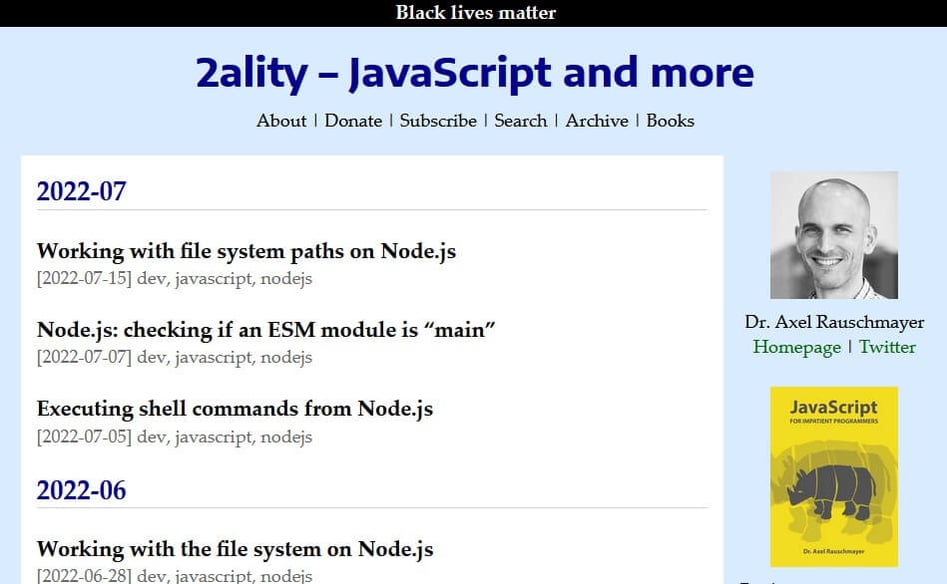947x584 pixels.
Task: Visit Axel Rauschmayer's Homepage link
Action: [x=797, y=347]
